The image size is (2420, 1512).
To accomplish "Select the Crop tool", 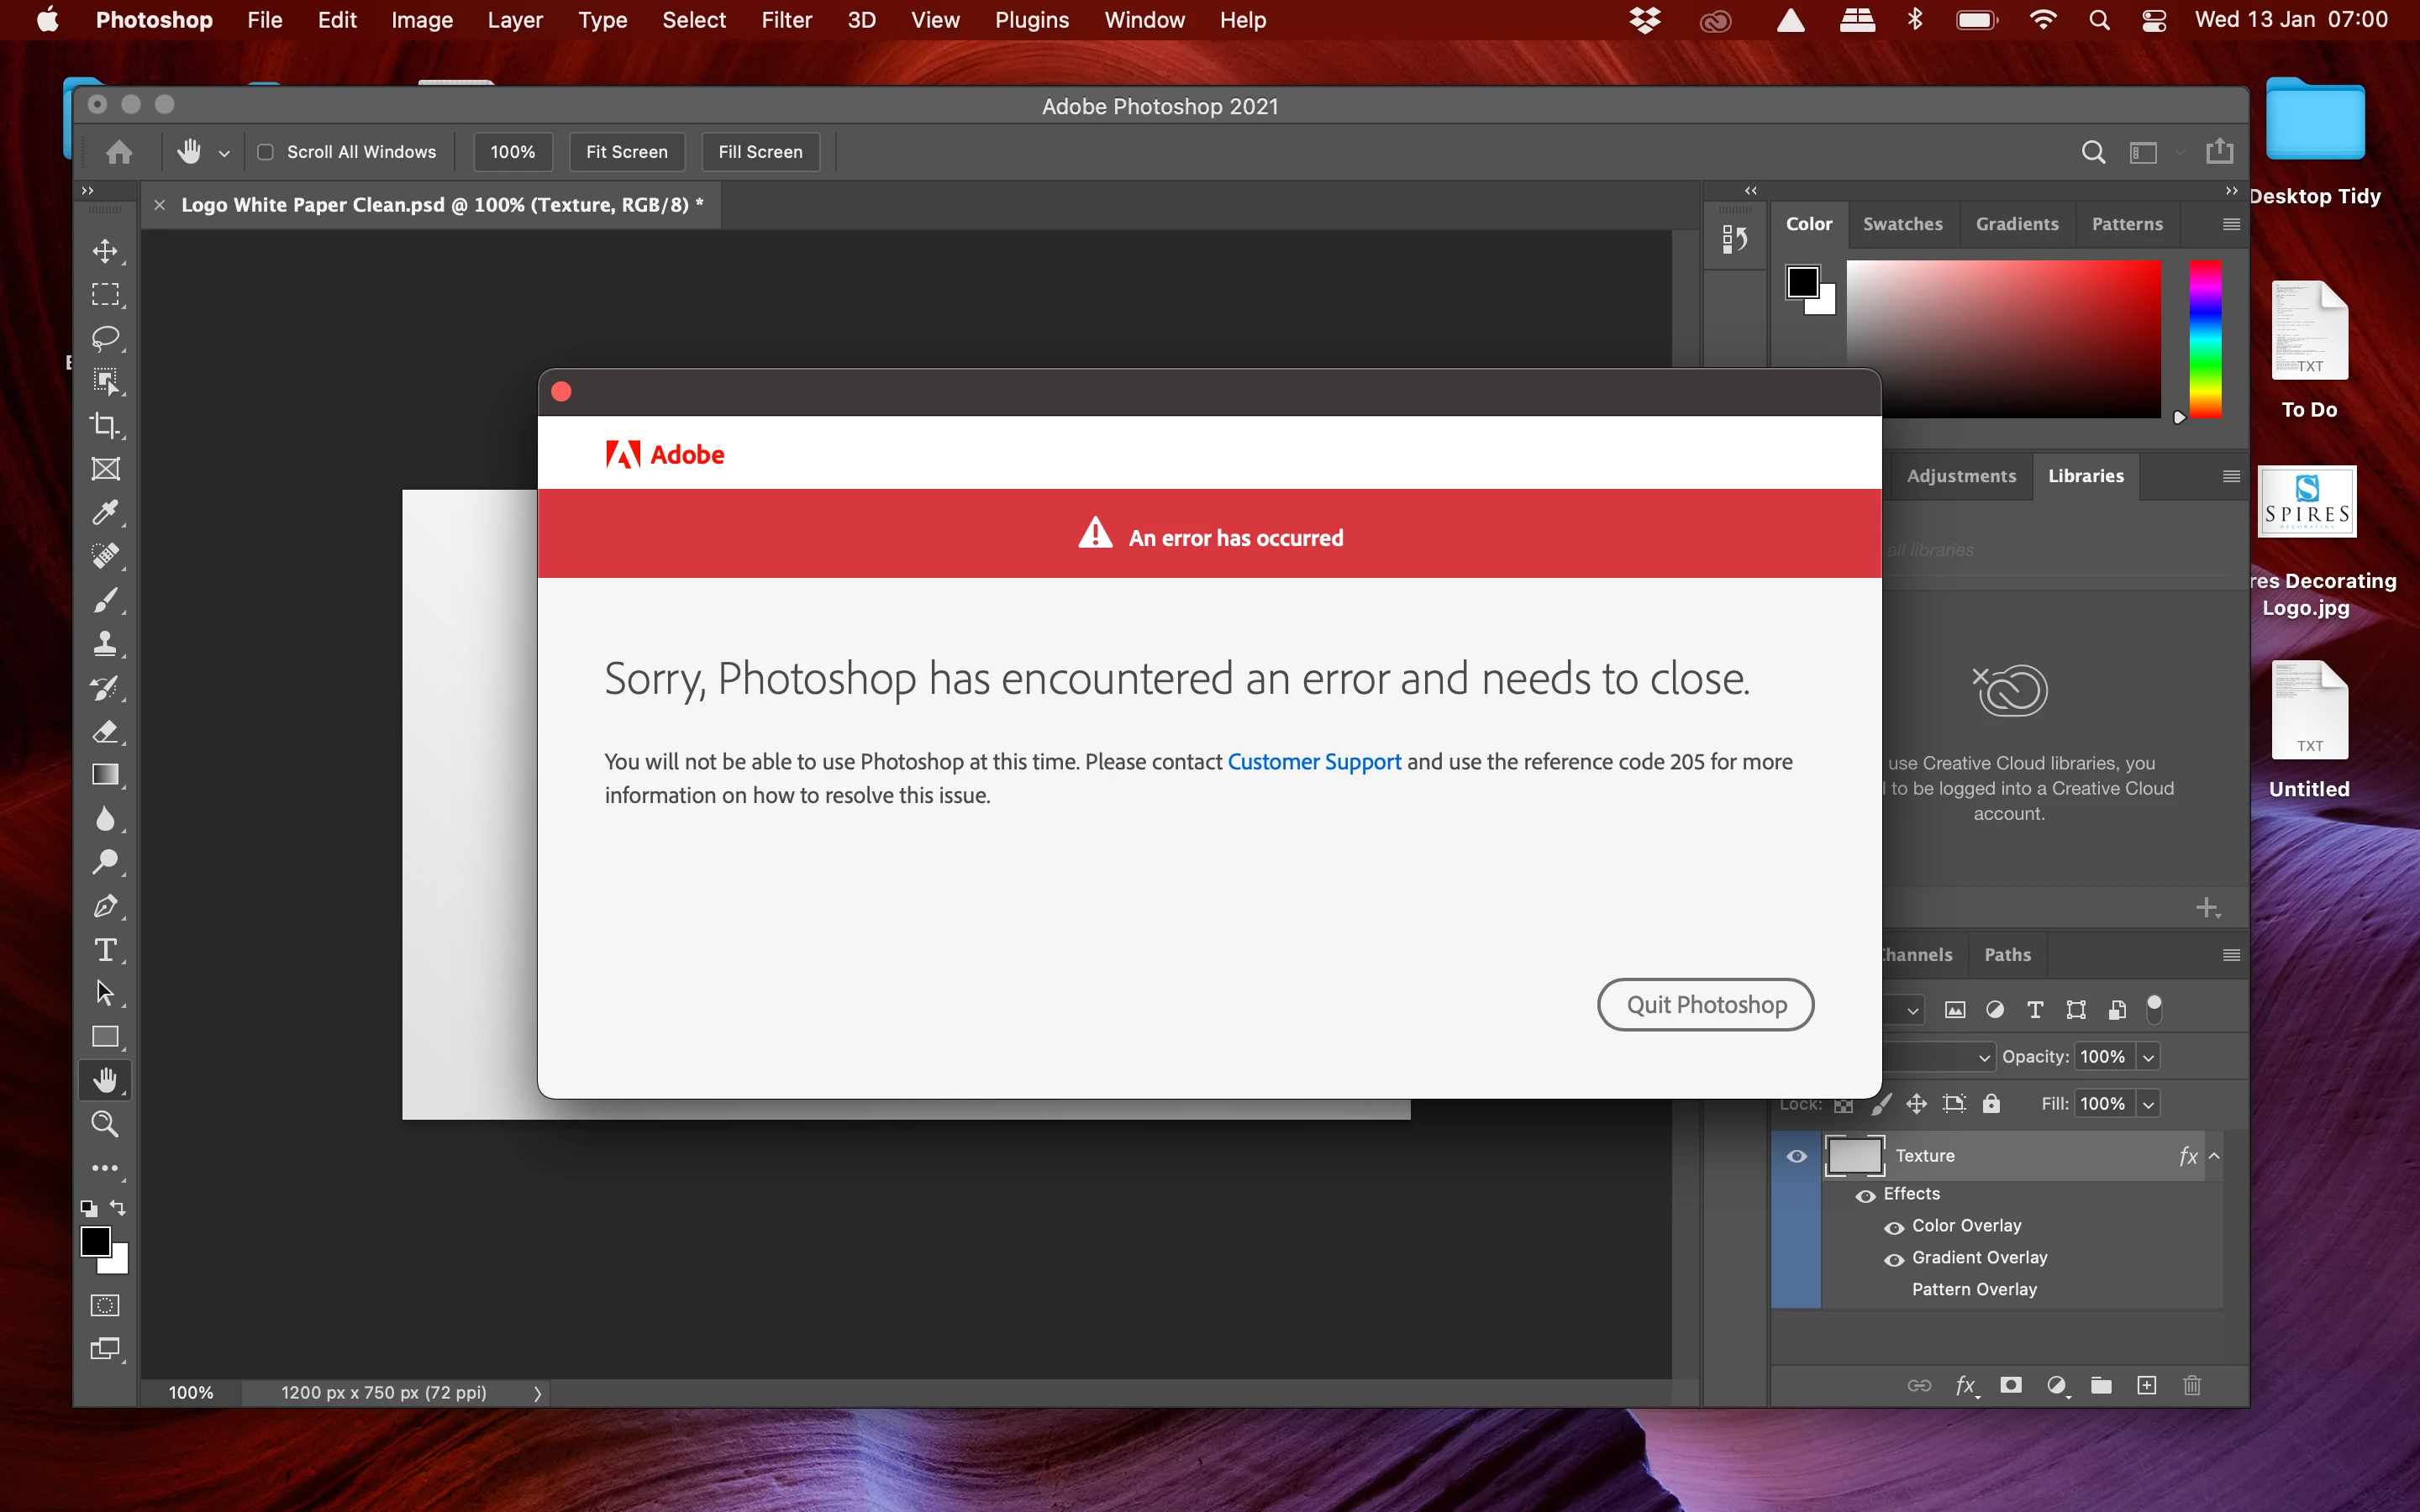I will tap(105, 425).
